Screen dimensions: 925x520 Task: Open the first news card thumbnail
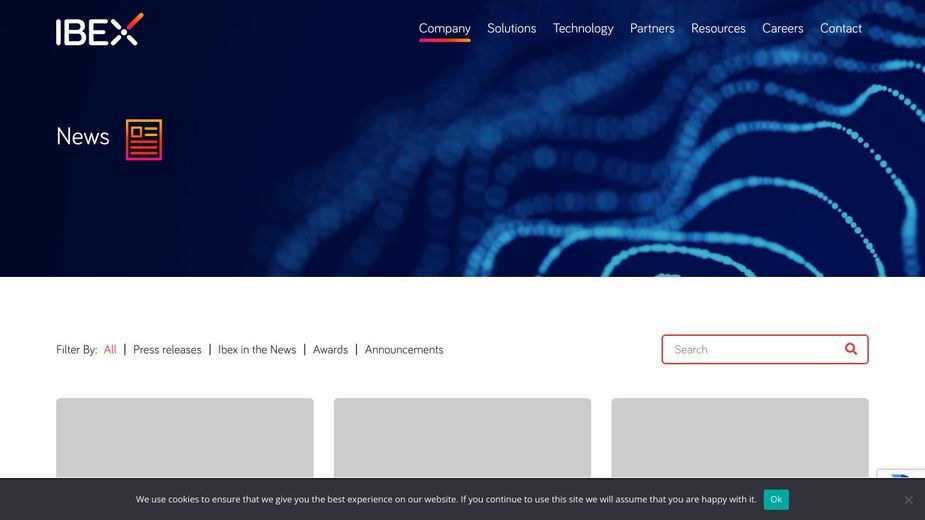point(185,437)
